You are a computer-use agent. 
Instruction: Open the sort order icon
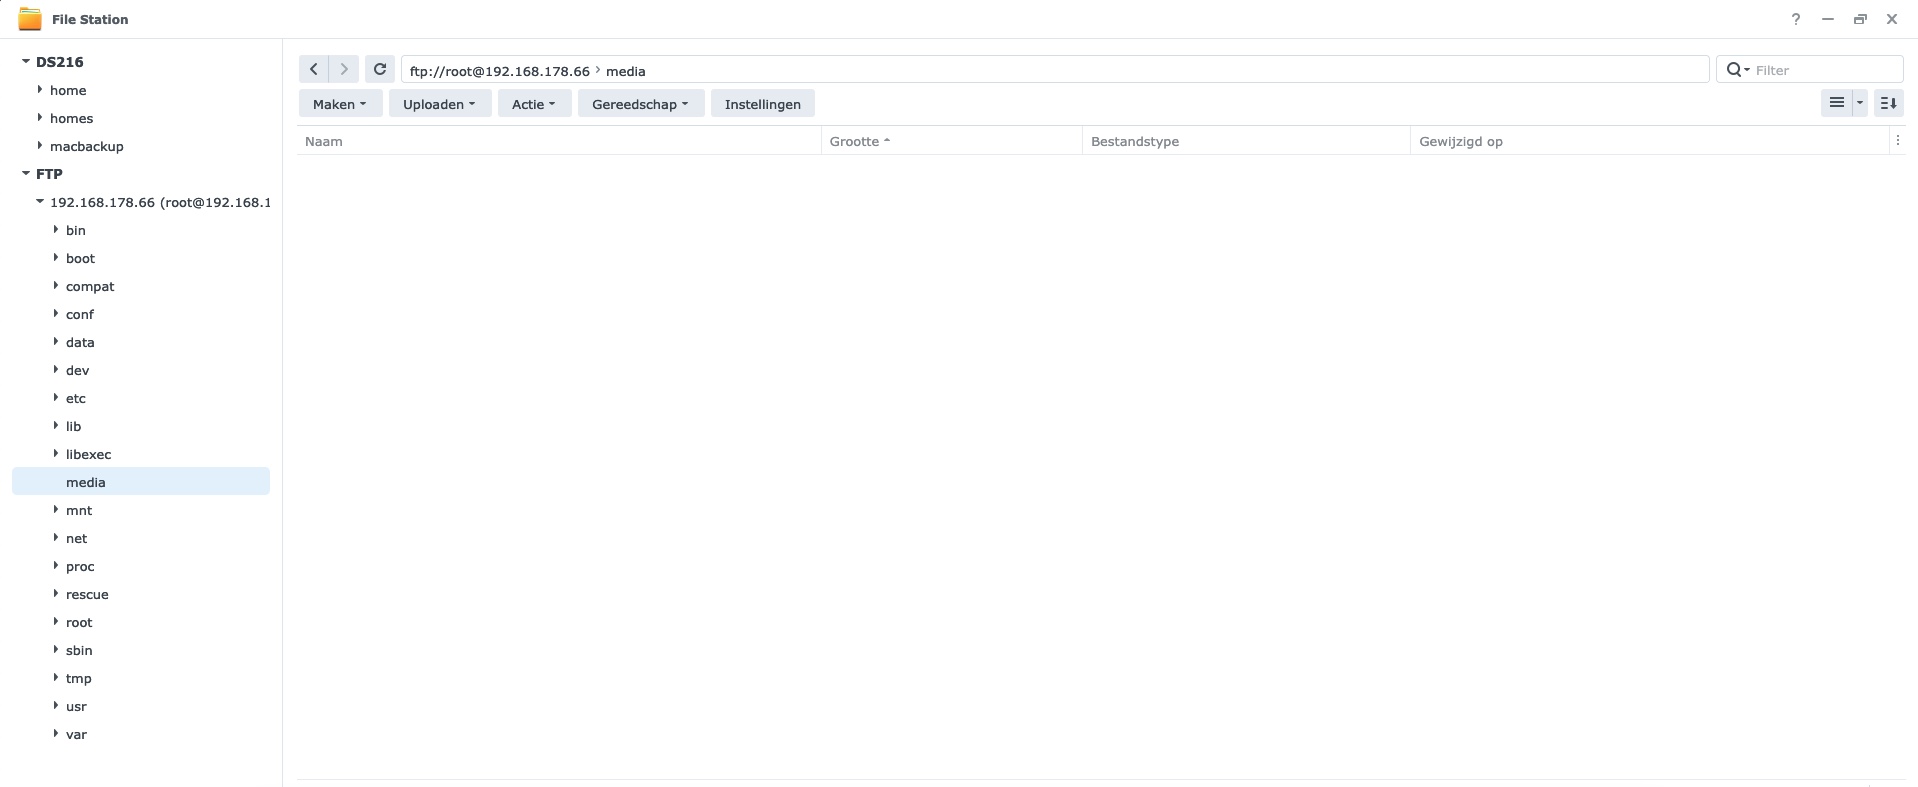click(1888, 103)
